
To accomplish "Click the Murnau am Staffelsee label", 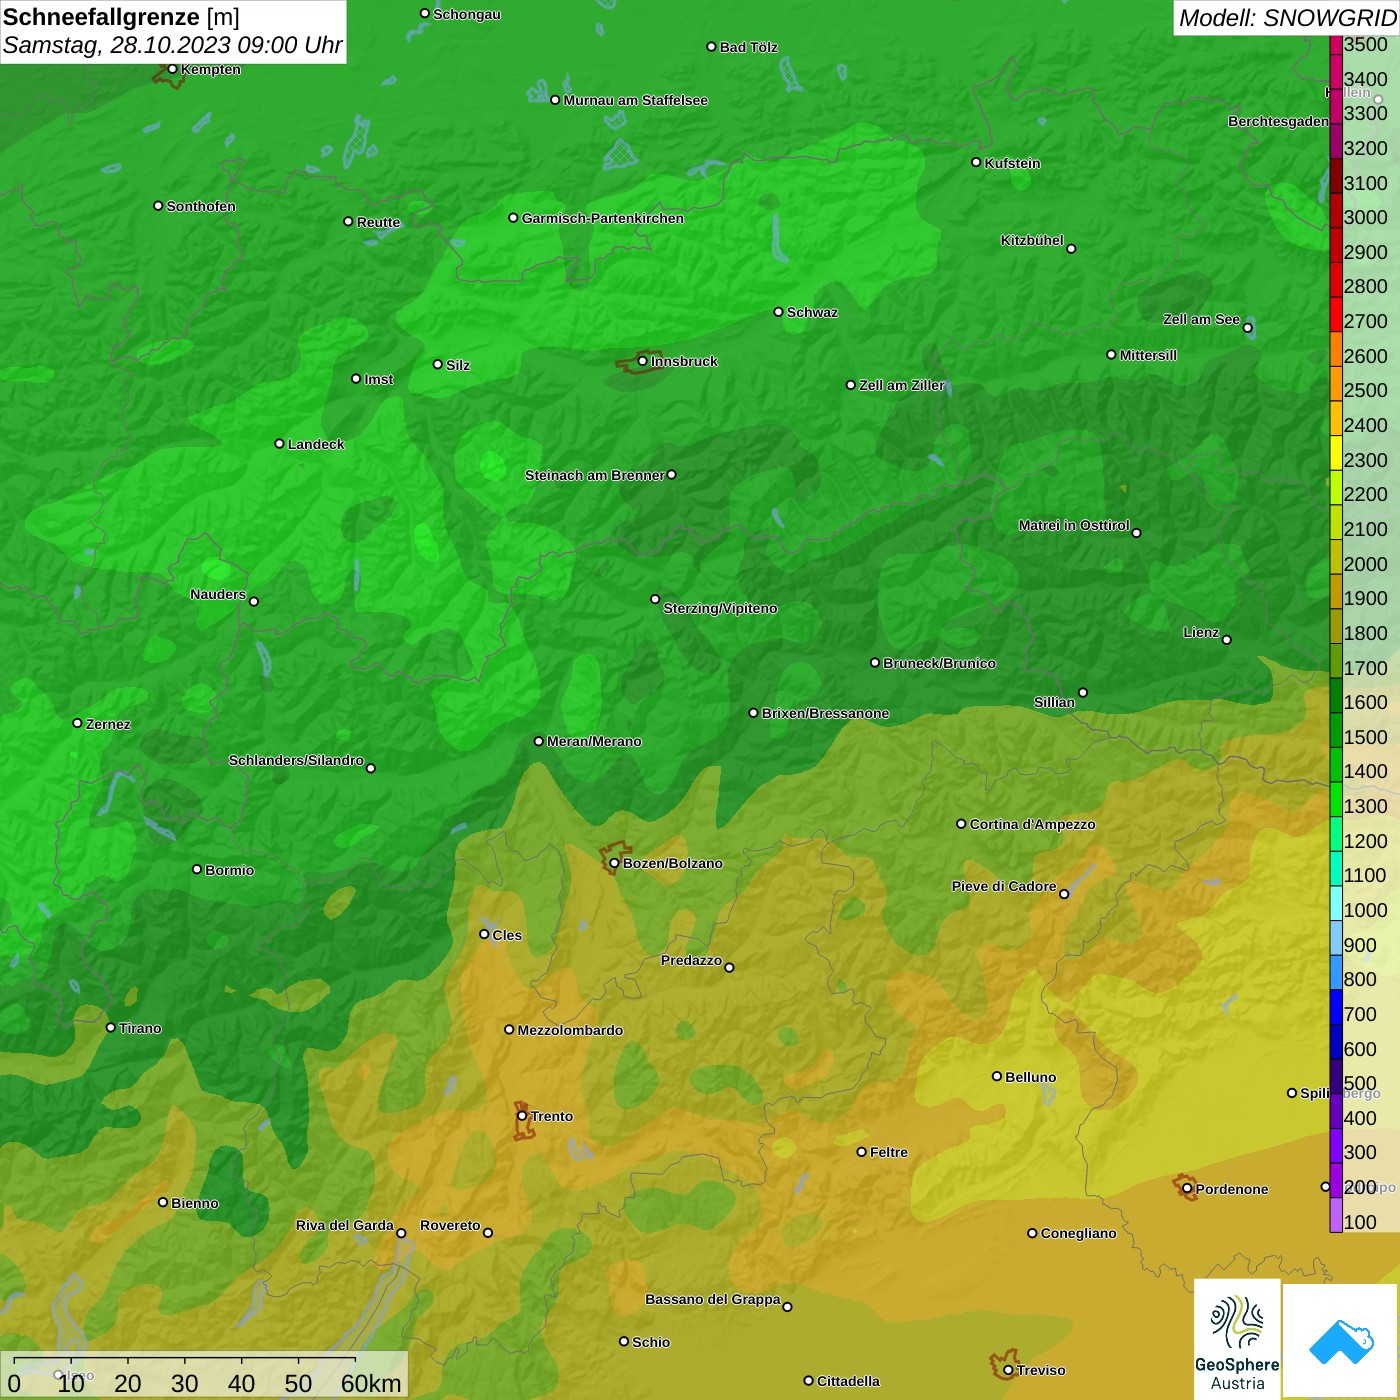I will pyautogui.click(x=635, y=100).
